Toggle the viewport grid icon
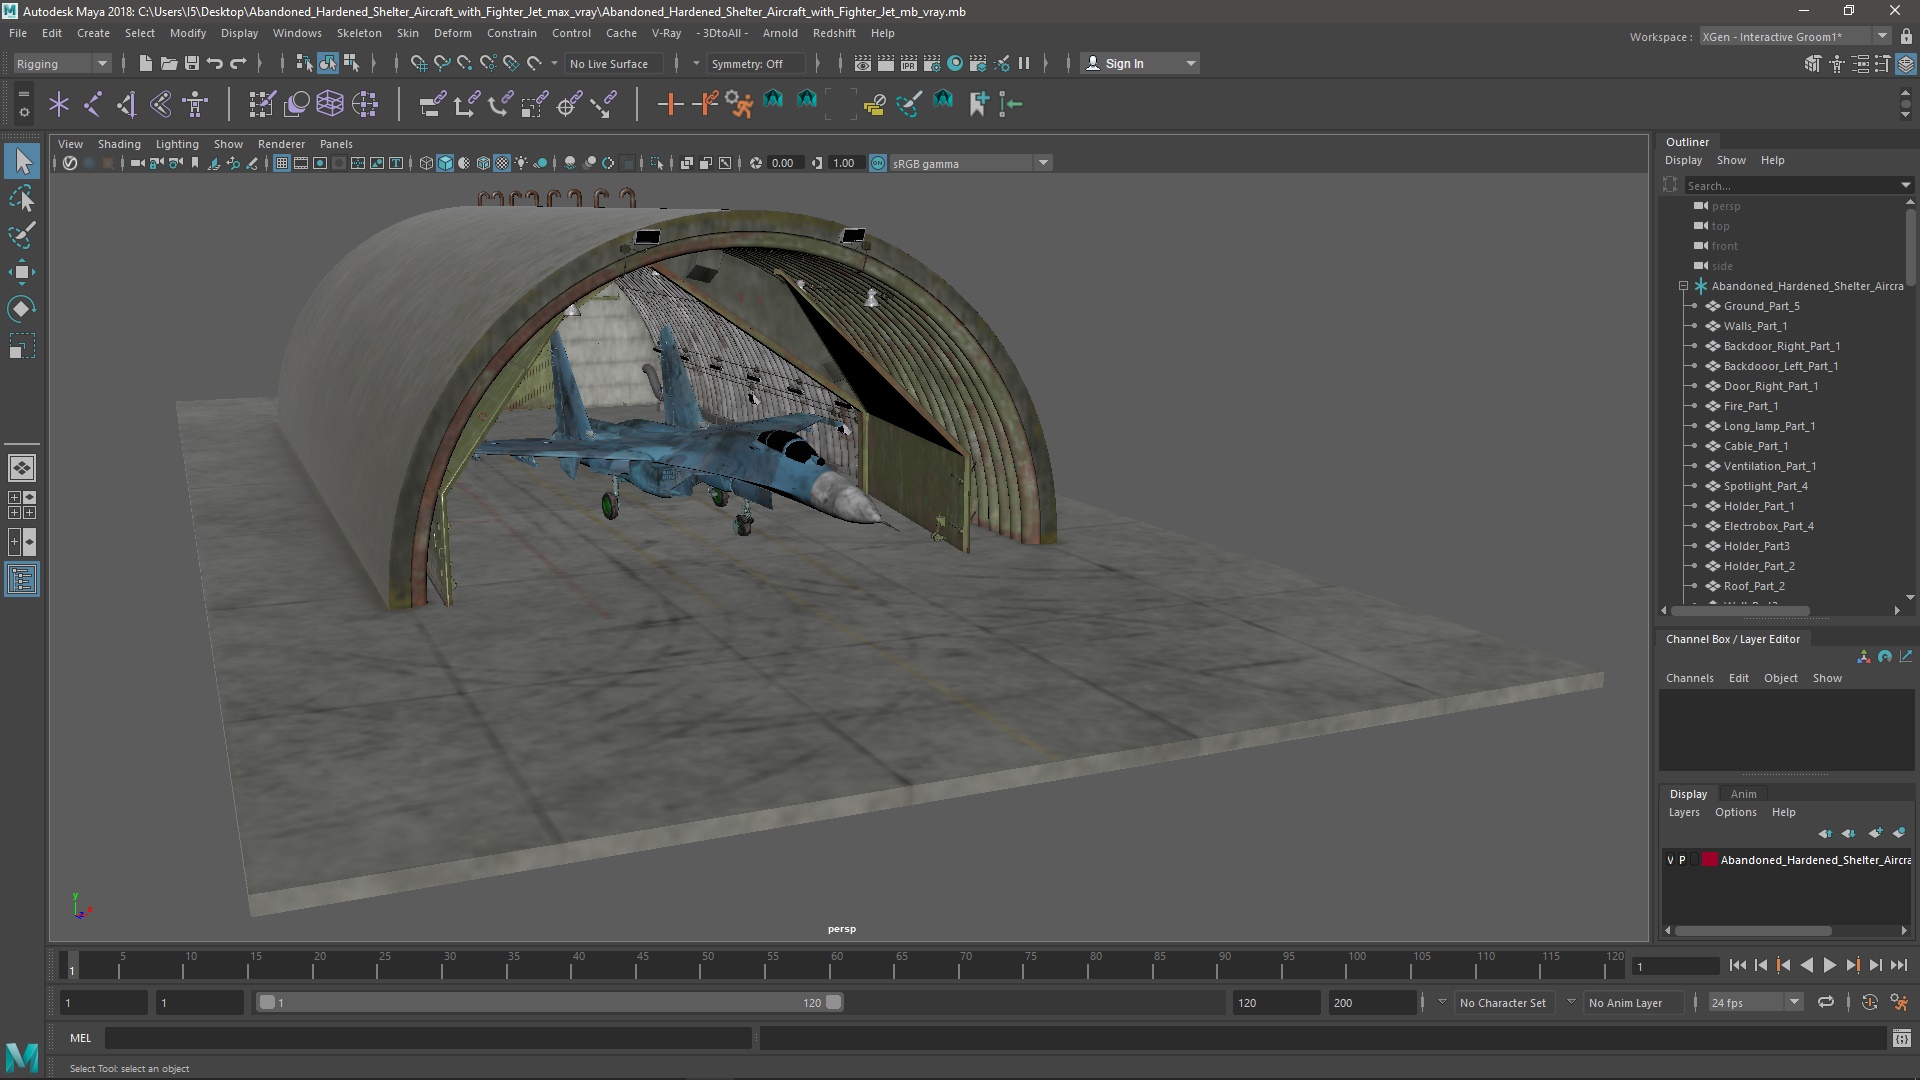 (282, 163)
